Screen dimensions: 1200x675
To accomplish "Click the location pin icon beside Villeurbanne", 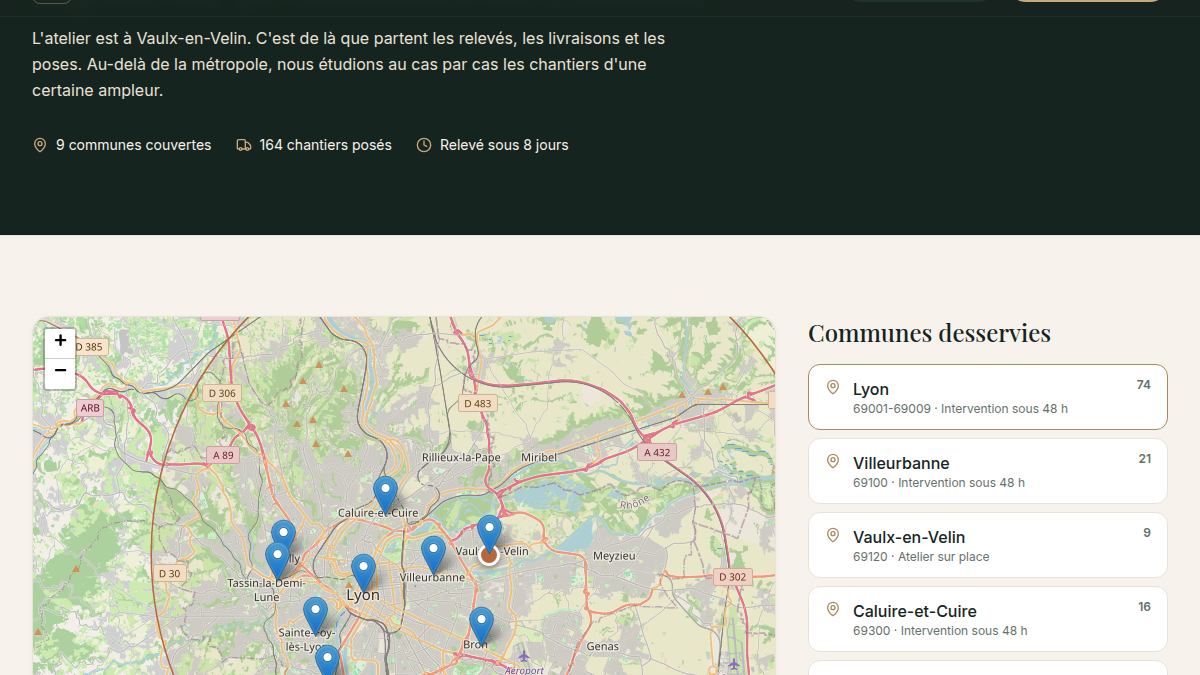I will tap(832, 461).
